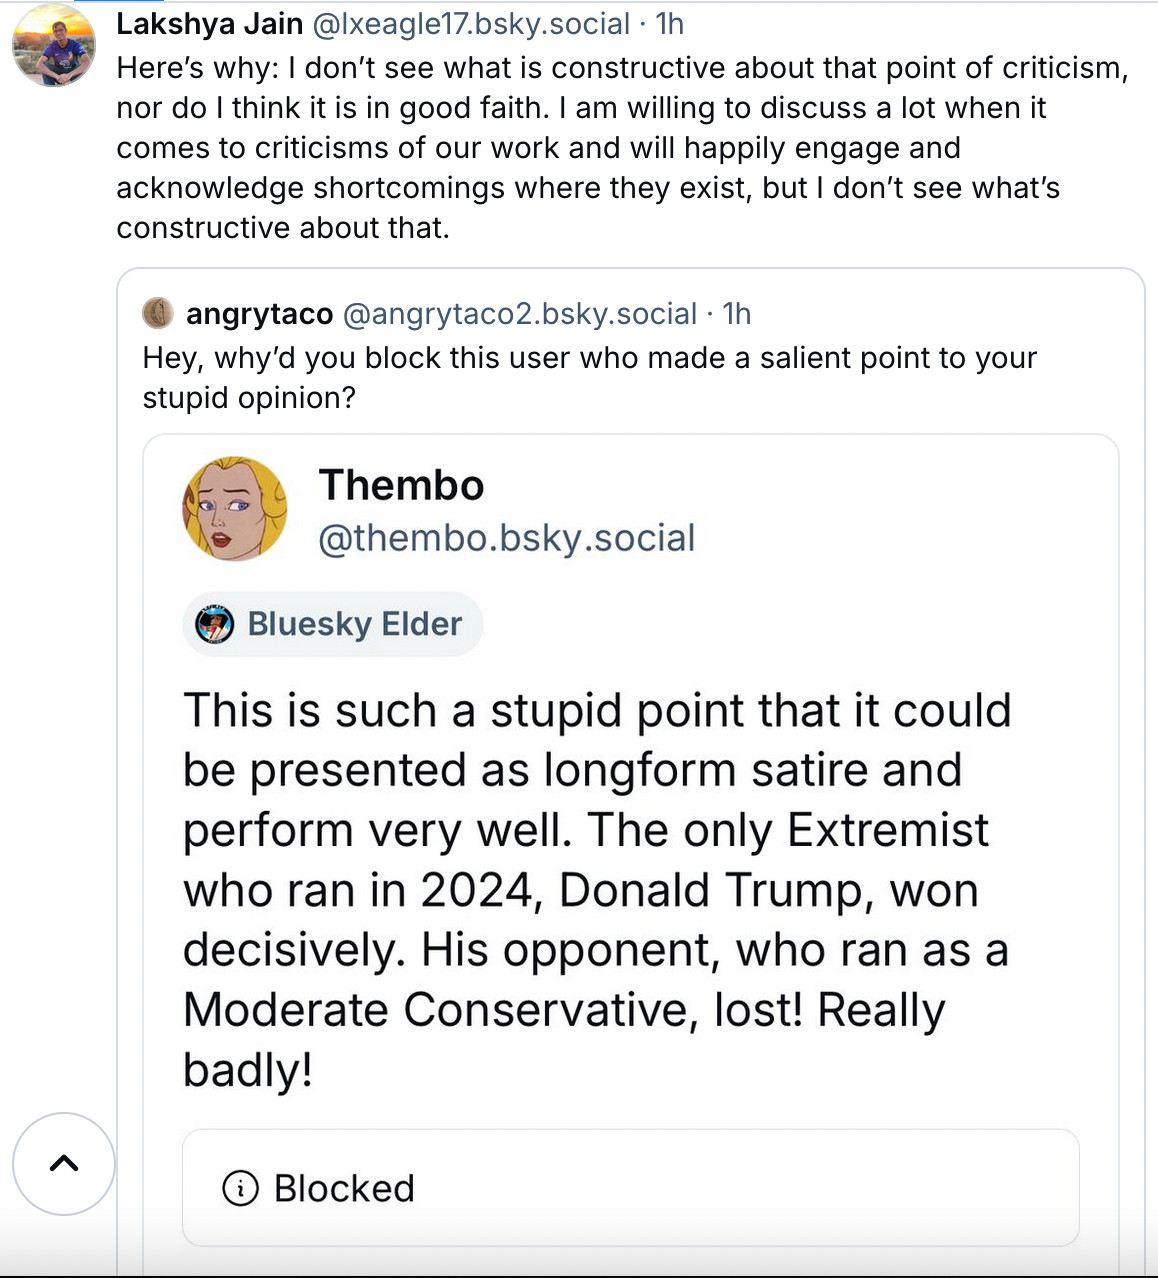Click the top post's 1h timestamp

coord(670,23)
